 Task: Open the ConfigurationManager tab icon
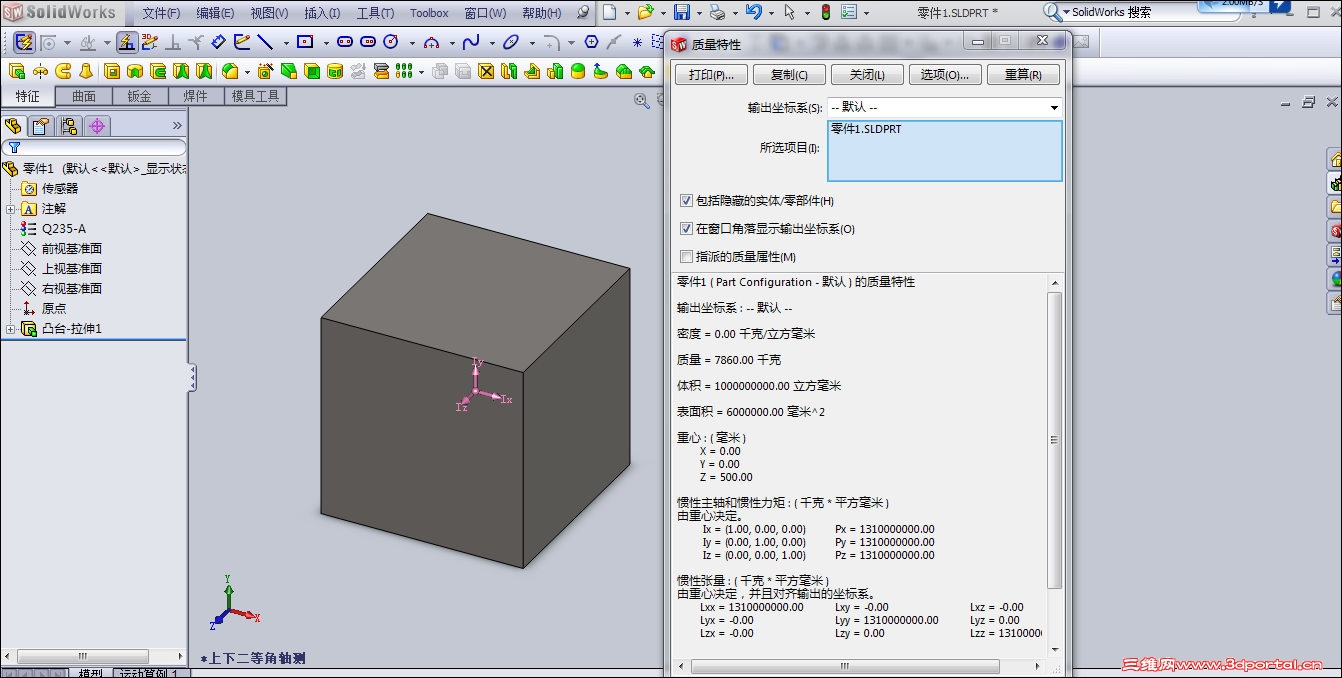pyautogui.click(x=69, y=126)
